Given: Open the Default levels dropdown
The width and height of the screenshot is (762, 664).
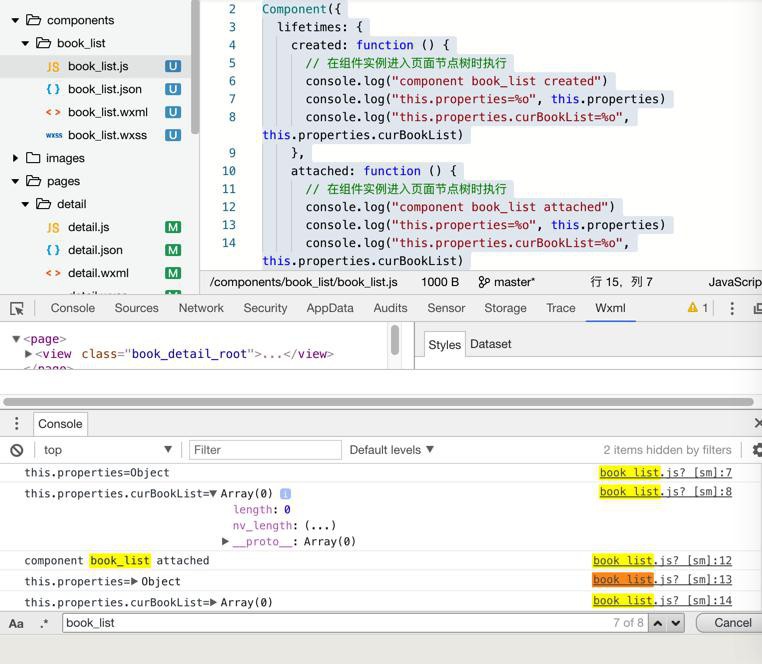Looking at the screenshot, I should tap(391, 450).
